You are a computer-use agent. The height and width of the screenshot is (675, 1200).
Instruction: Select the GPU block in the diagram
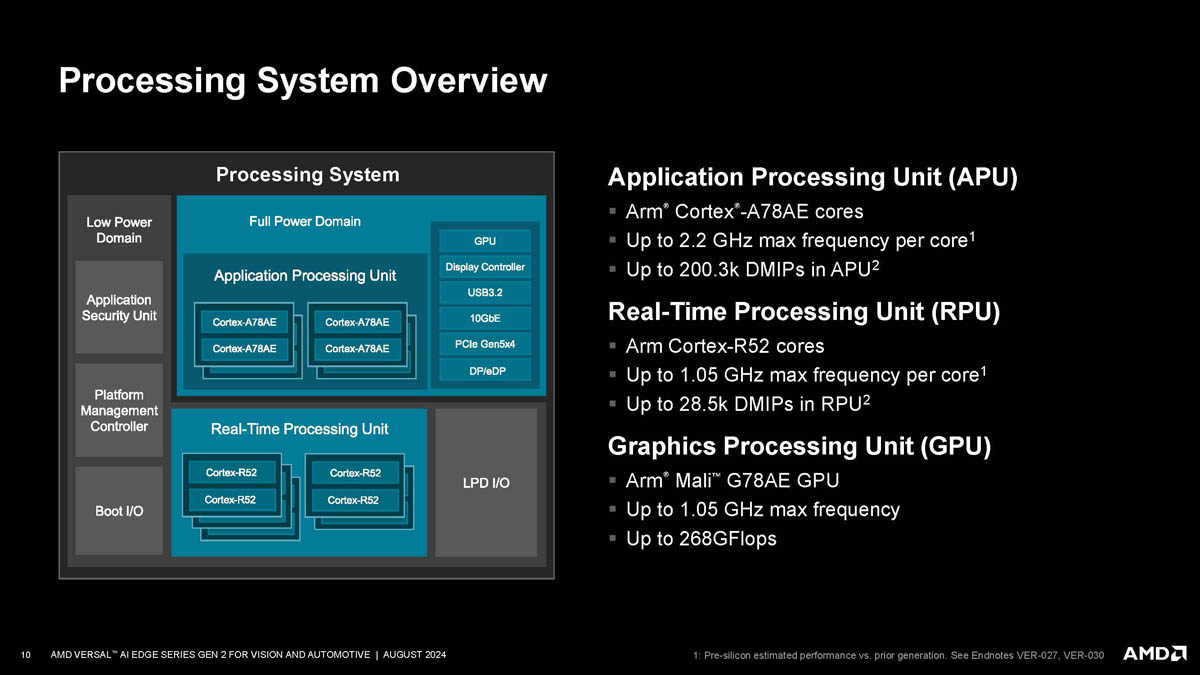[485, 241]
